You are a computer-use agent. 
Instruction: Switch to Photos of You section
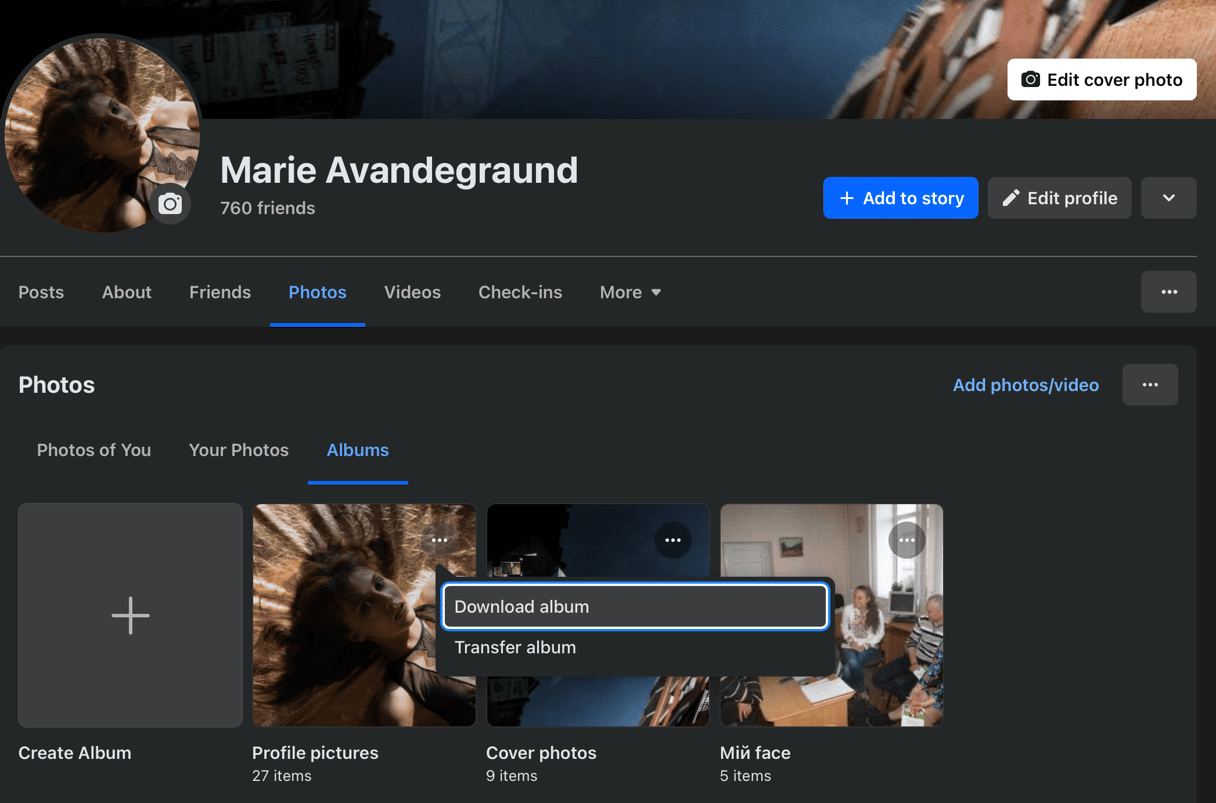coord(94,450)
